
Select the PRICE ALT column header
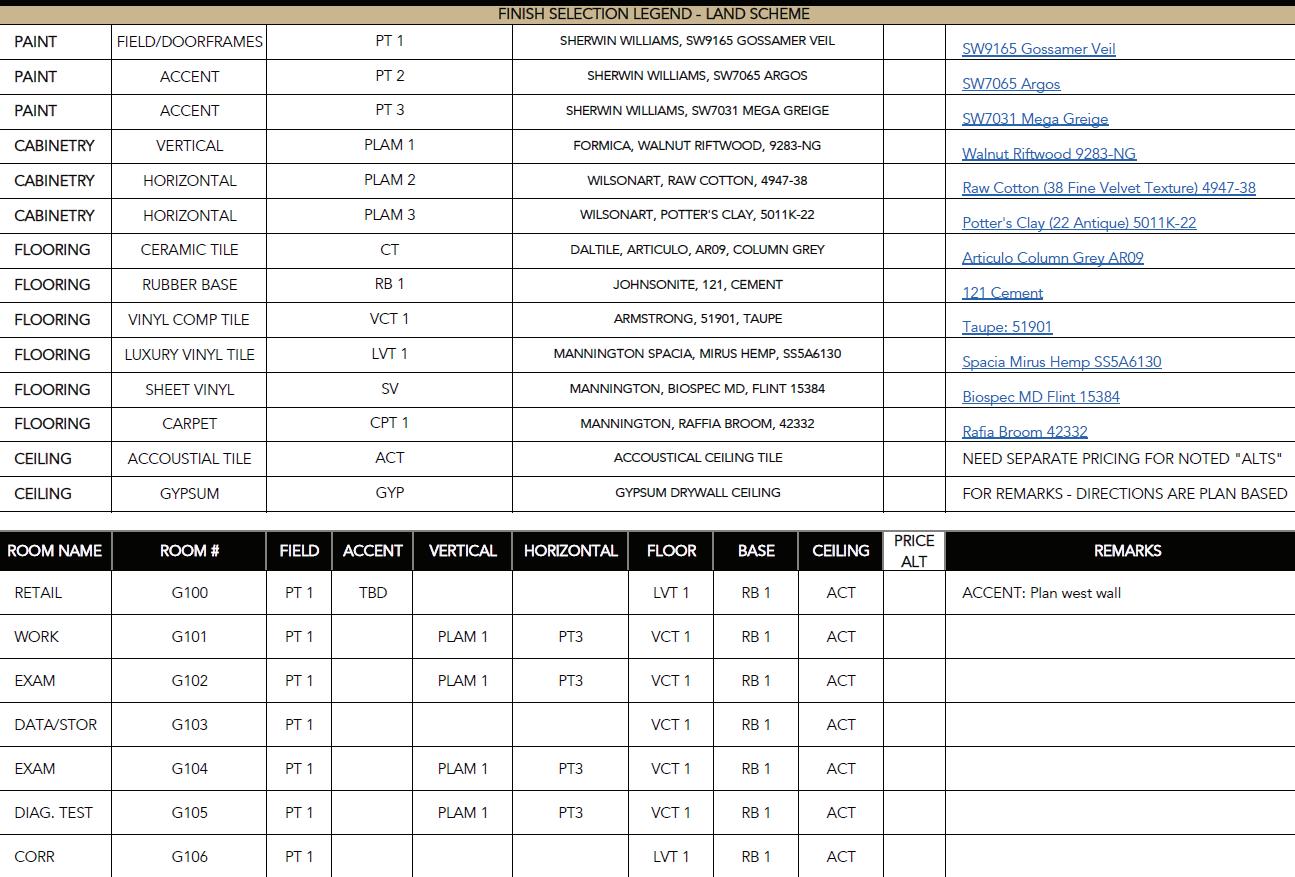[x=914, y=551]
